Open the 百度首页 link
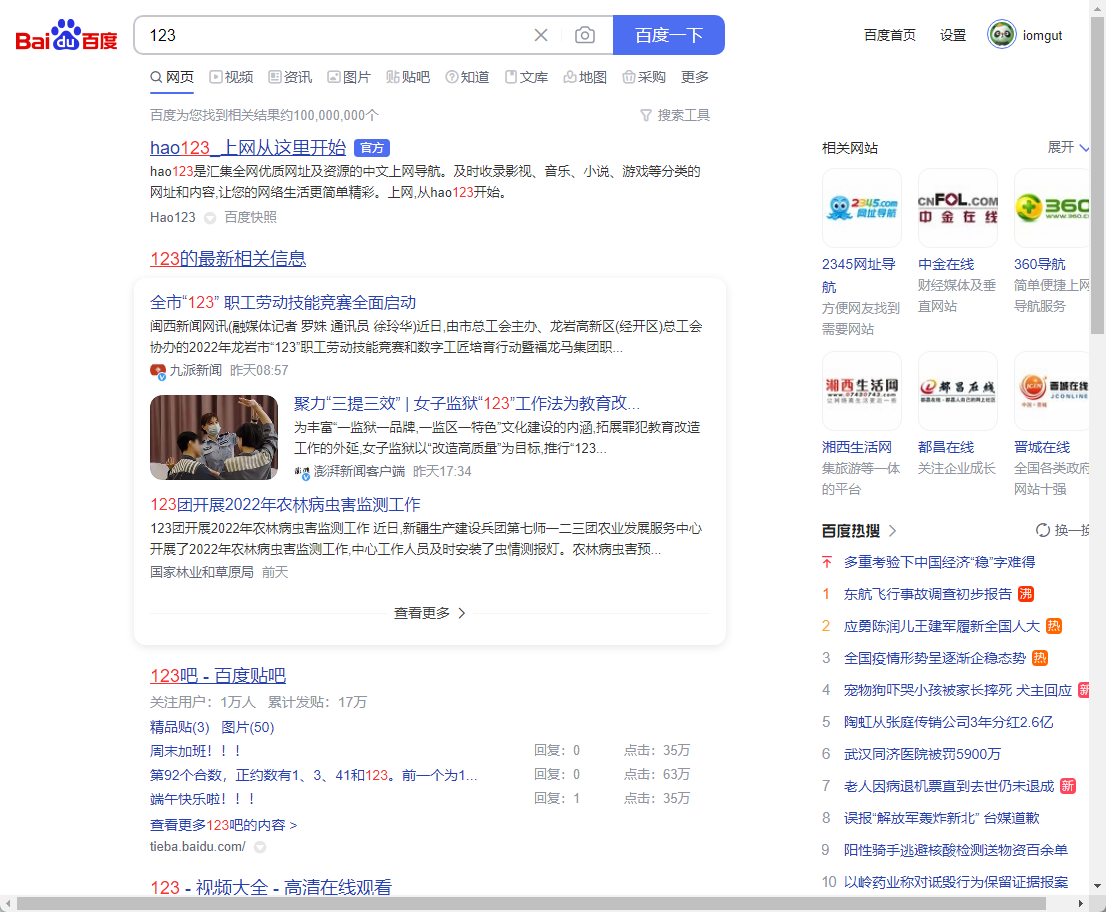 pyautogui.click(x=889, y=35)
